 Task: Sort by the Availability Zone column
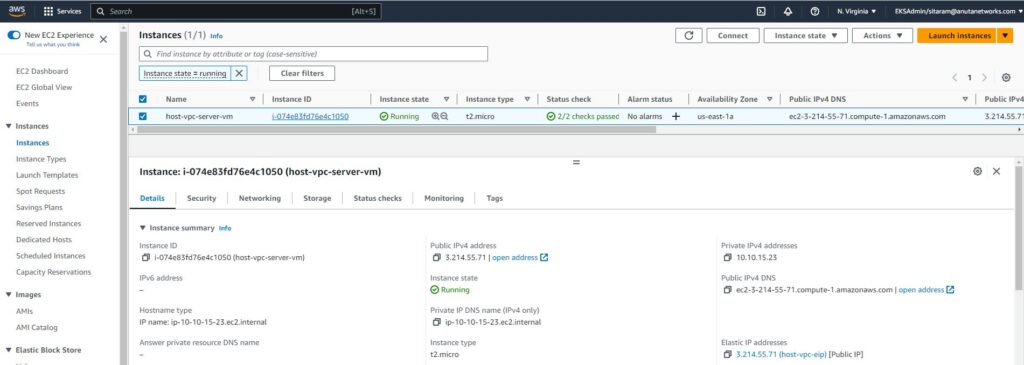(769, 99)
